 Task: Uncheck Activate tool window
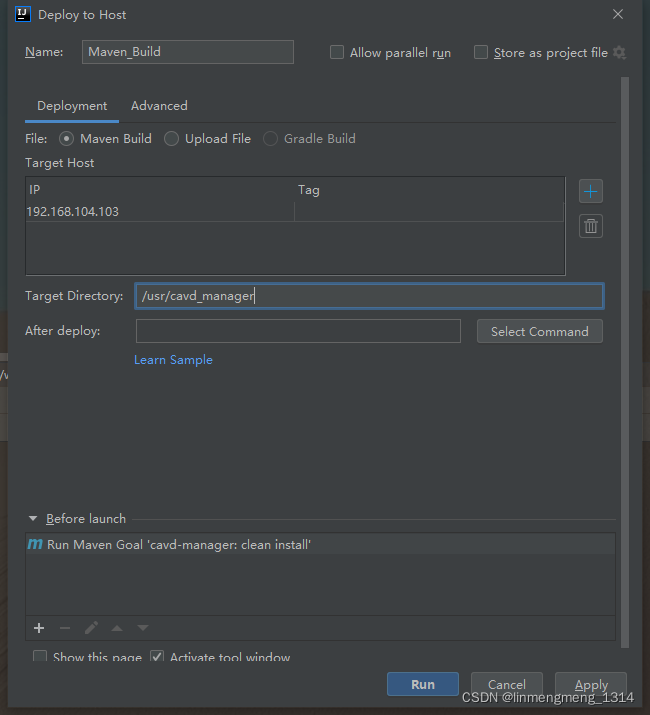[157, 657]
